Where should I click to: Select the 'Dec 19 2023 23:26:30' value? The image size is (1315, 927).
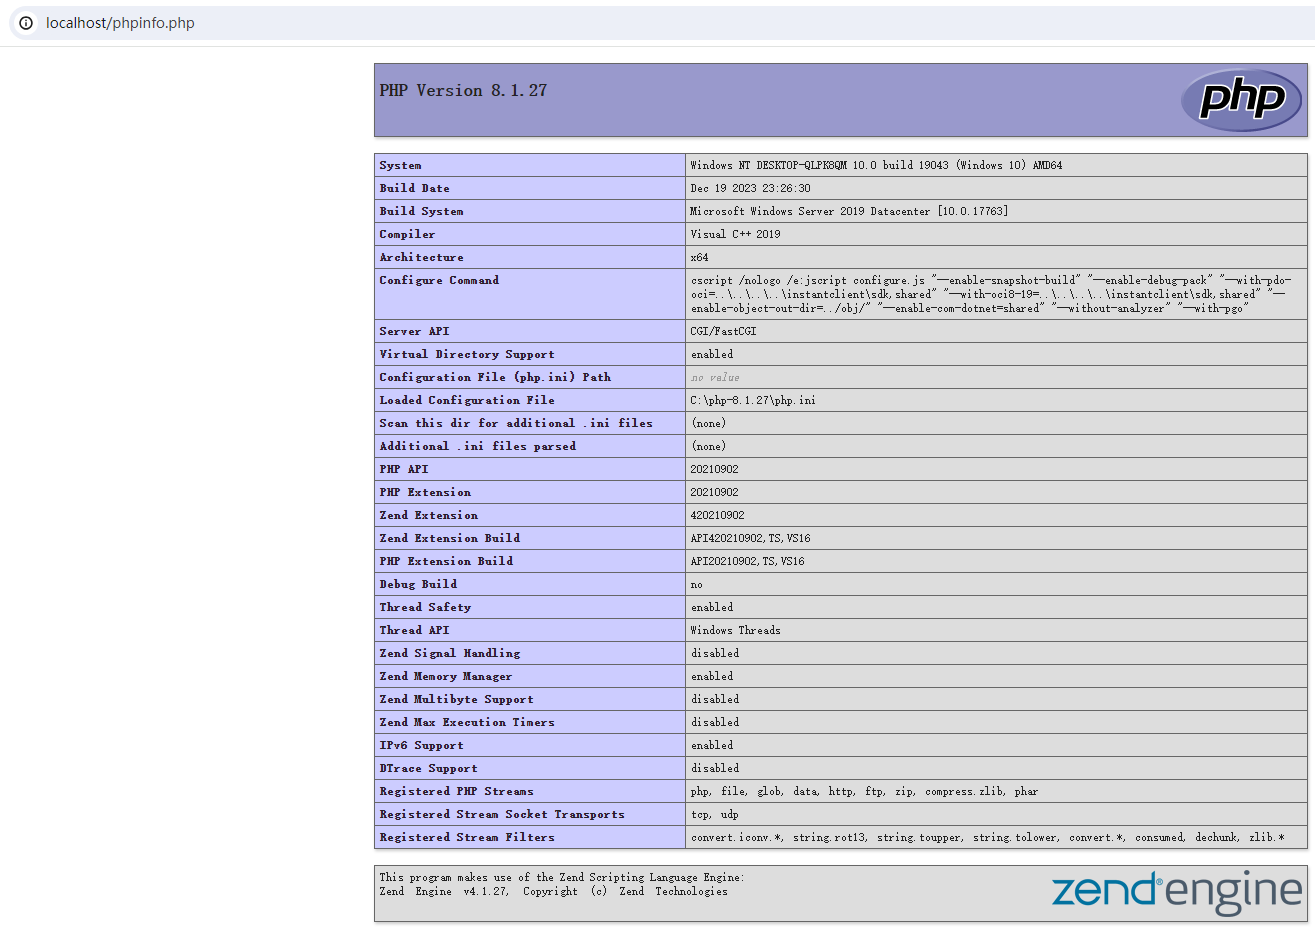tap(750, 189)
